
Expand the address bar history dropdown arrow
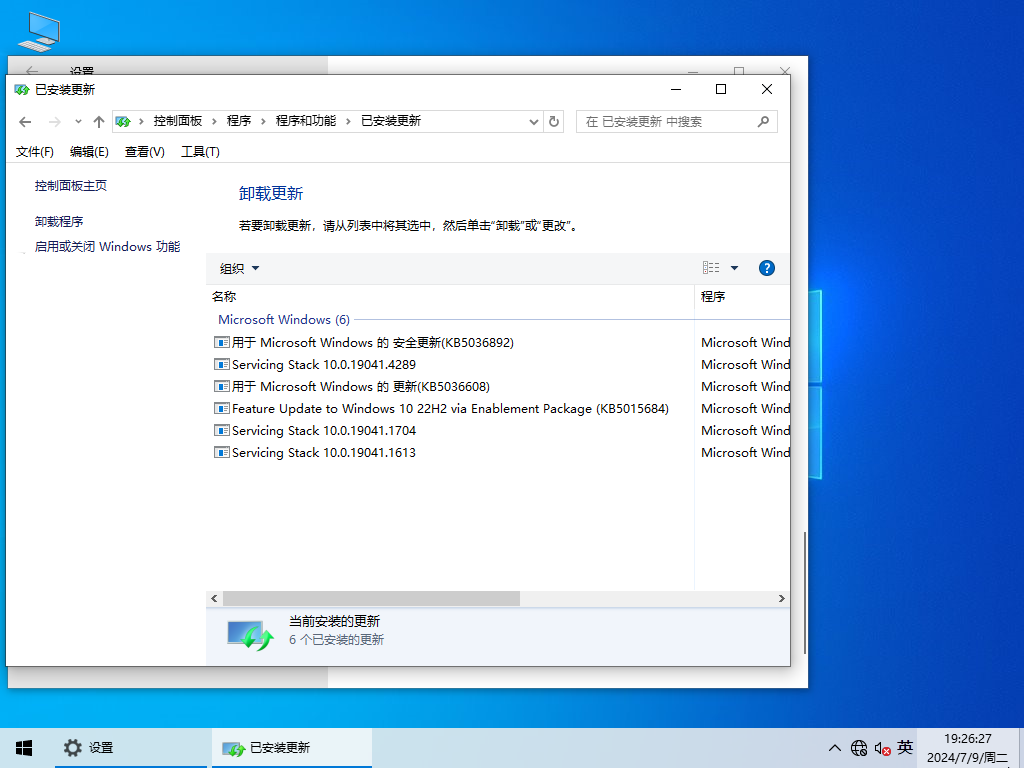(x=535, y=121)
